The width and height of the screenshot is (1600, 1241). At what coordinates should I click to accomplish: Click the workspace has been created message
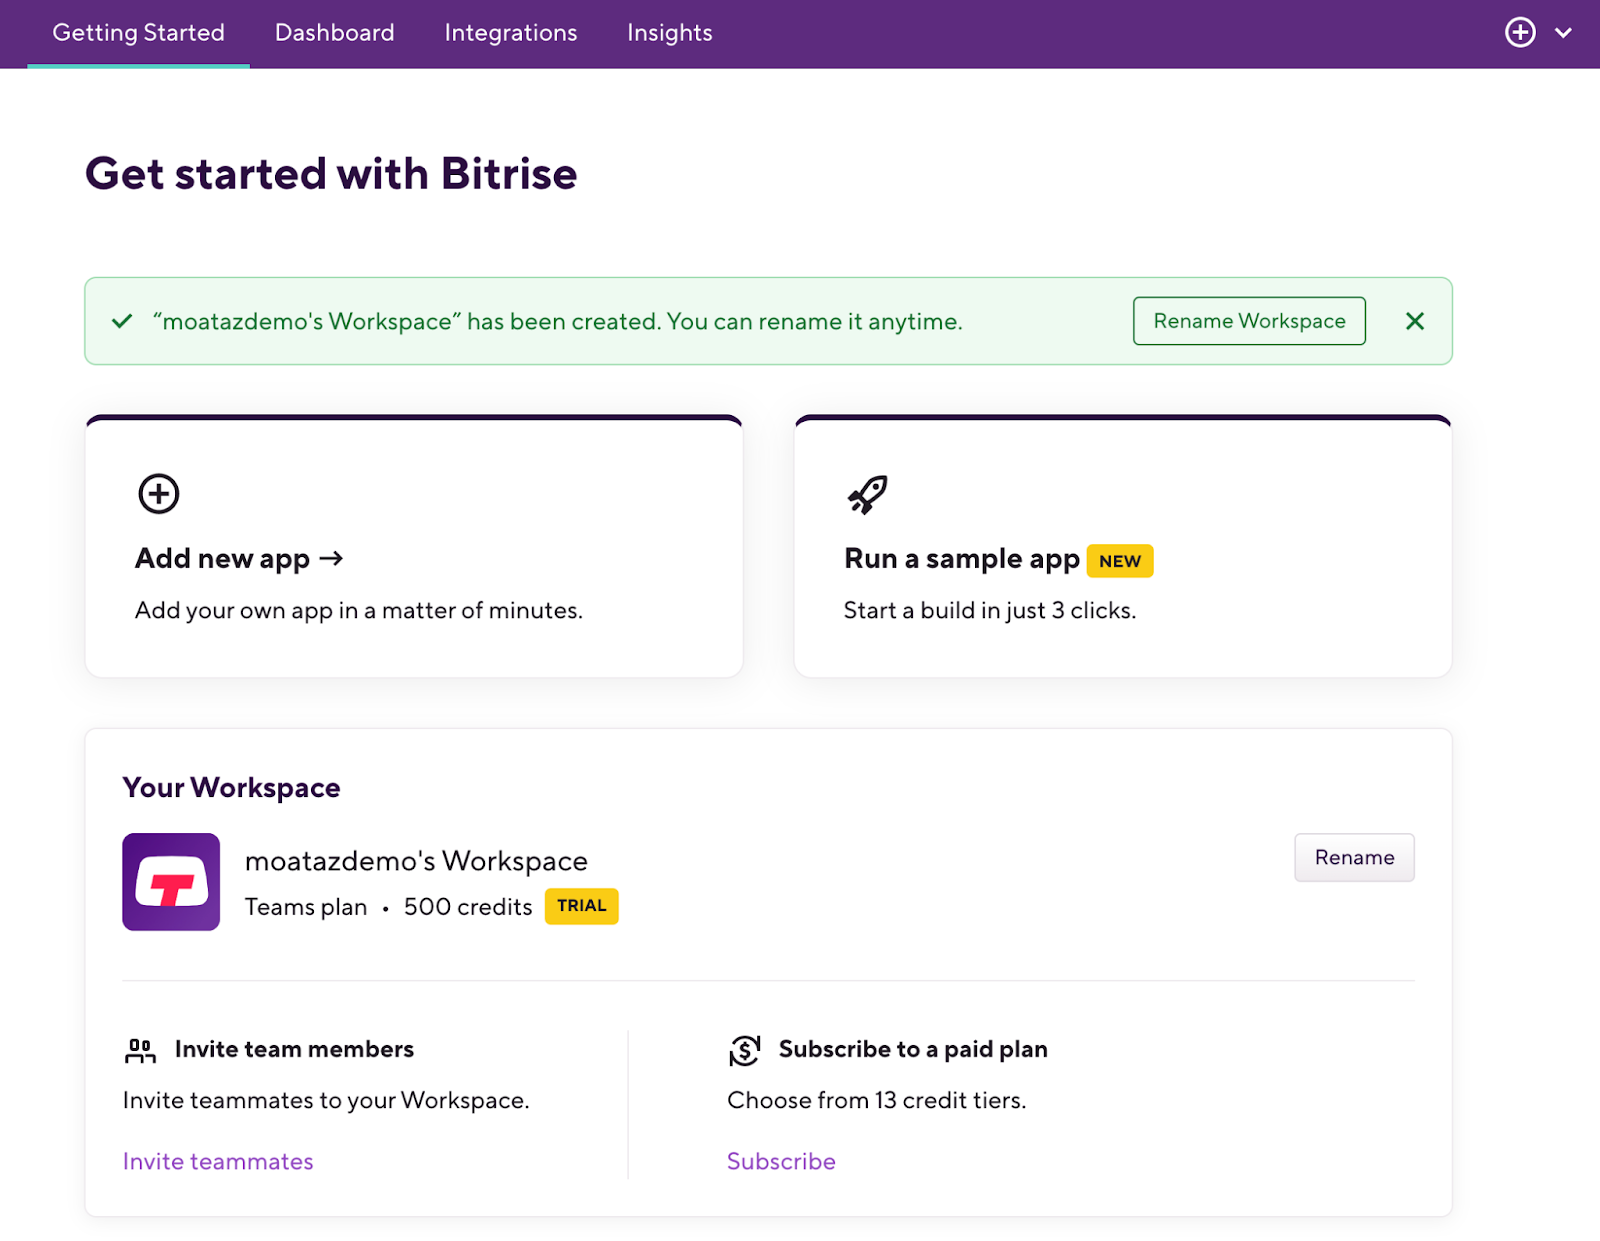click(x=558, y=321)
